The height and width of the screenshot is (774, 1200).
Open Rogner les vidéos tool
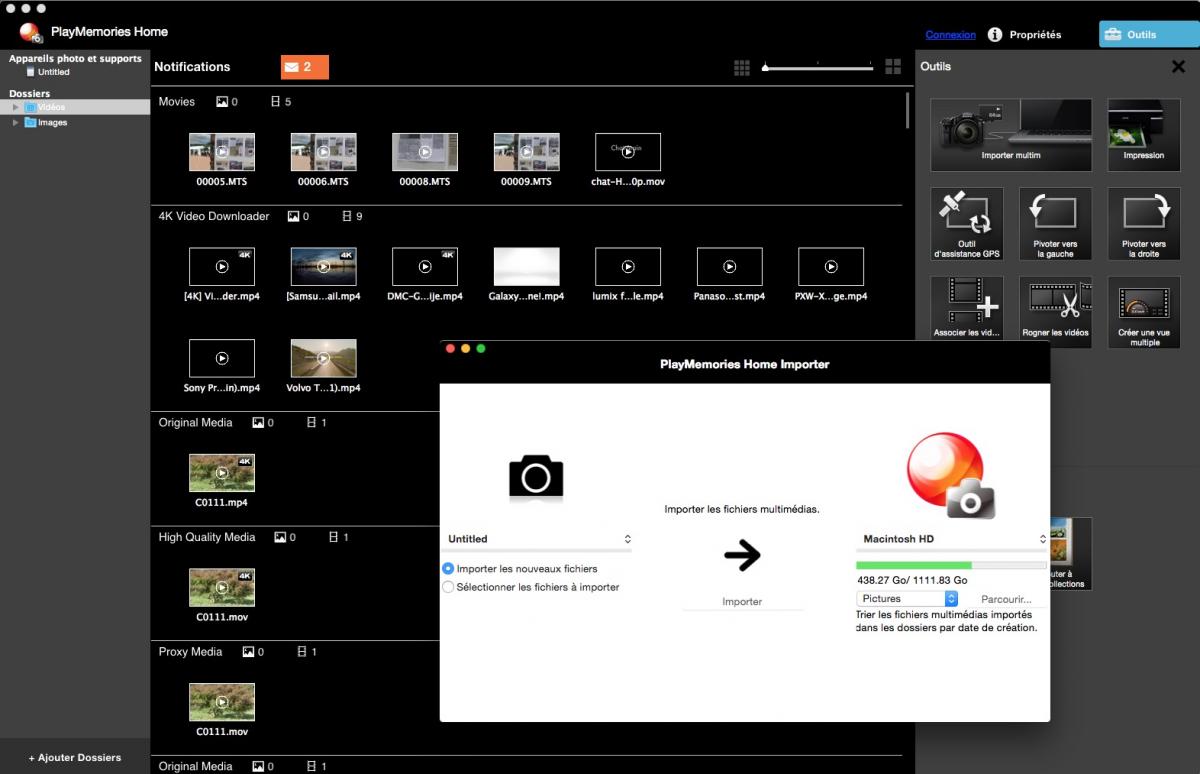point(1055,312)
